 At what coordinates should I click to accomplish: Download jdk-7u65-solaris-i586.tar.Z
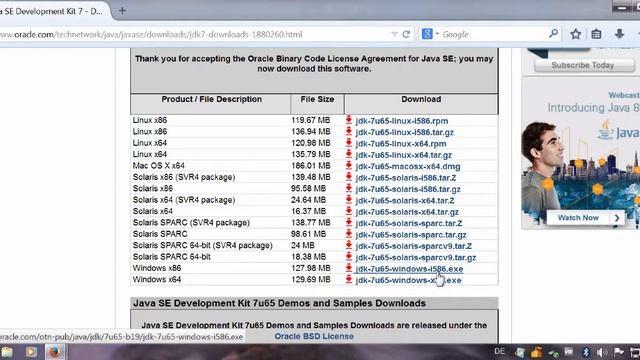tap(406, 178)
